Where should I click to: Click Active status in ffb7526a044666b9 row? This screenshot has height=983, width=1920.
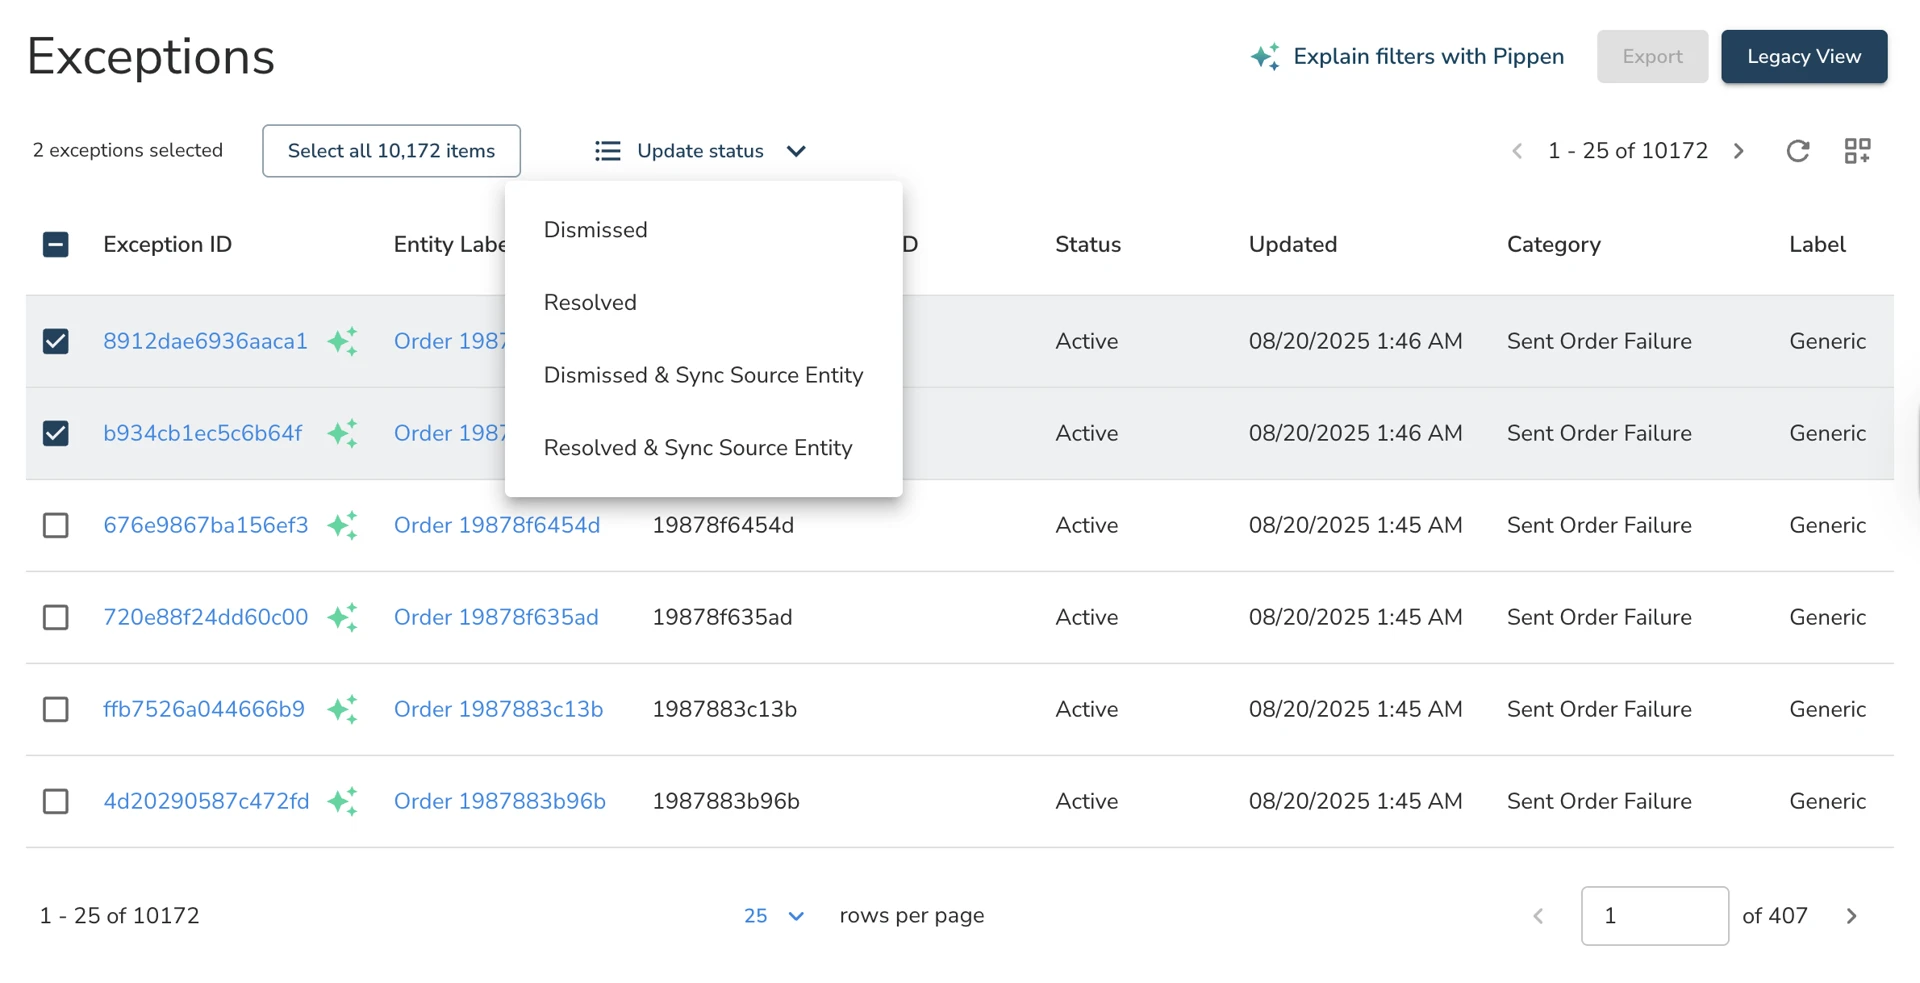[1086, 709]
